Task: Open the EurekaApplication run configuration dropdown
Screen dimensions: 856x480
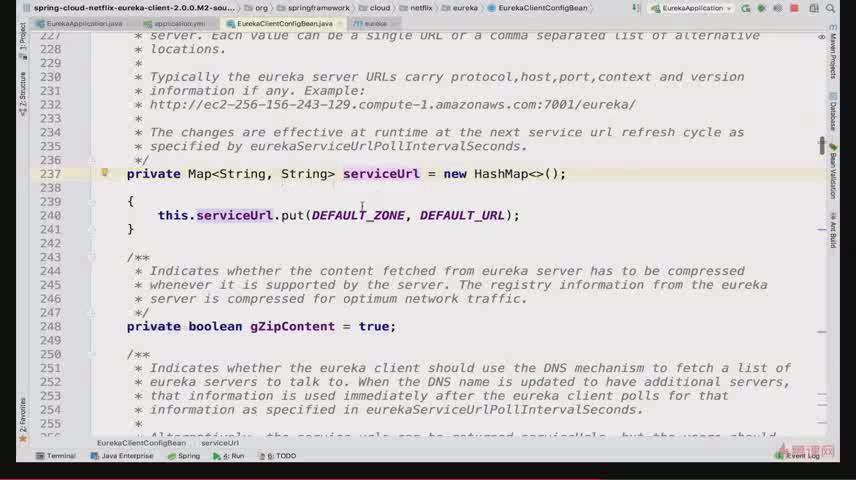Action: 692,8
